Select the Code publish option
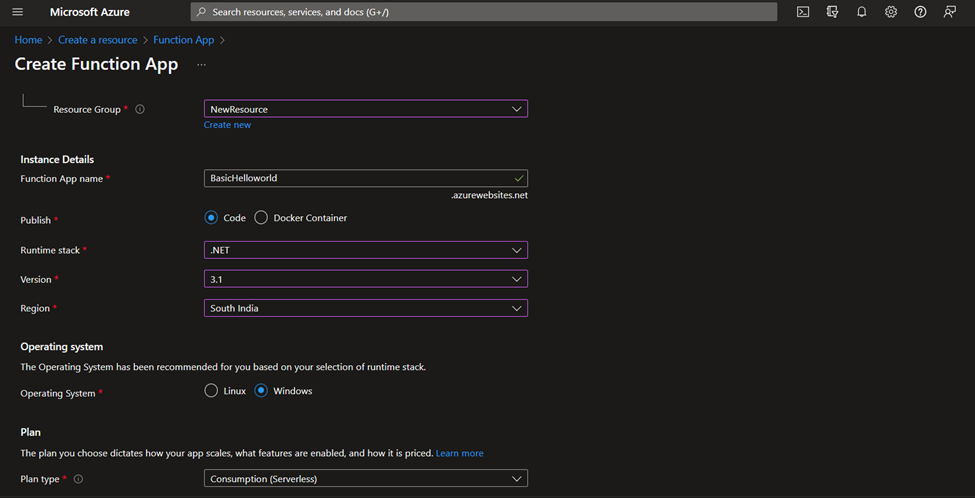975x498 pixels. [211, 218]
